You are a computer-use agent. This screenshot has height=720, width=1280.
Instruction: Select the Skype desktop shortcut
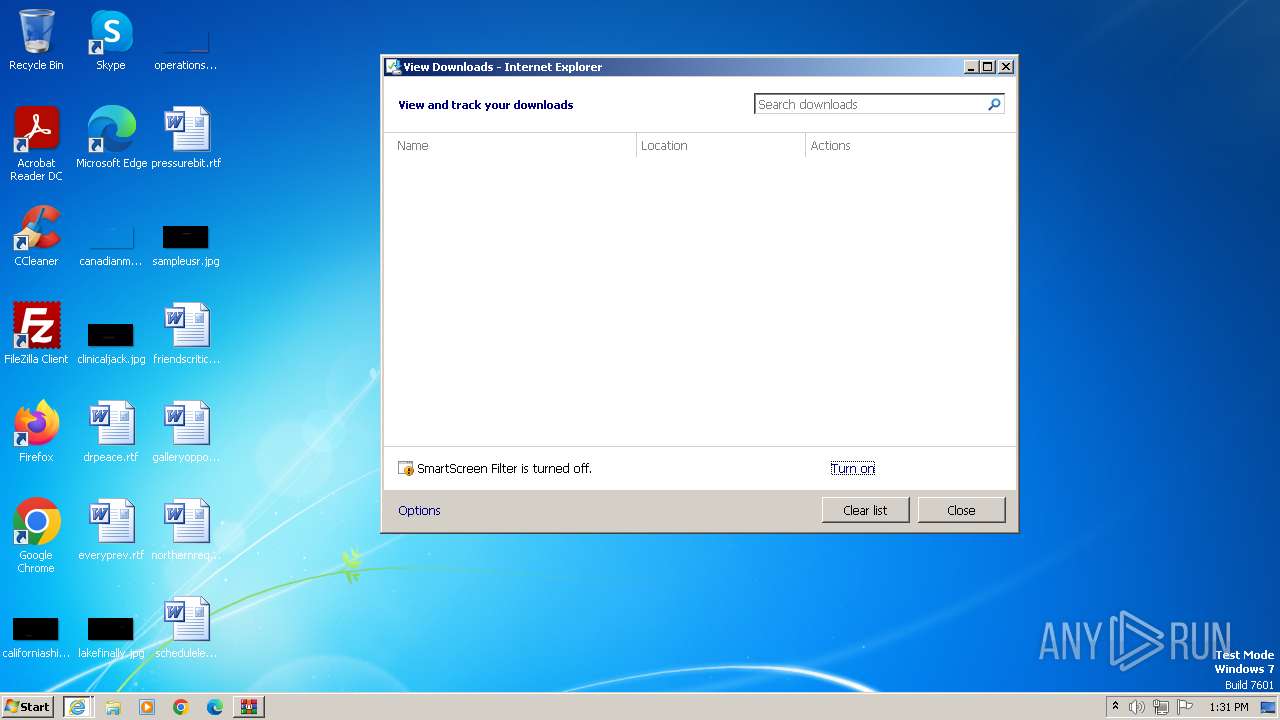[111, 41]
